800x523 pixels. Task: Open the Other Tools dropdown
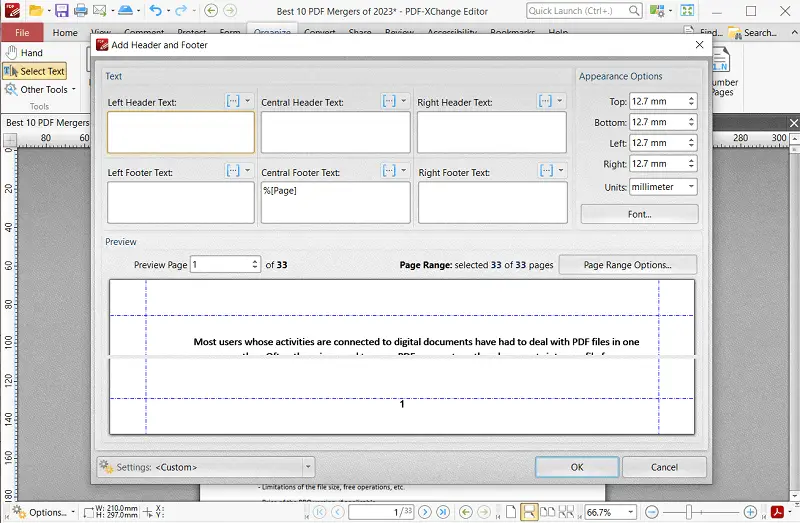pyautogui.click(x=41, y=89)
